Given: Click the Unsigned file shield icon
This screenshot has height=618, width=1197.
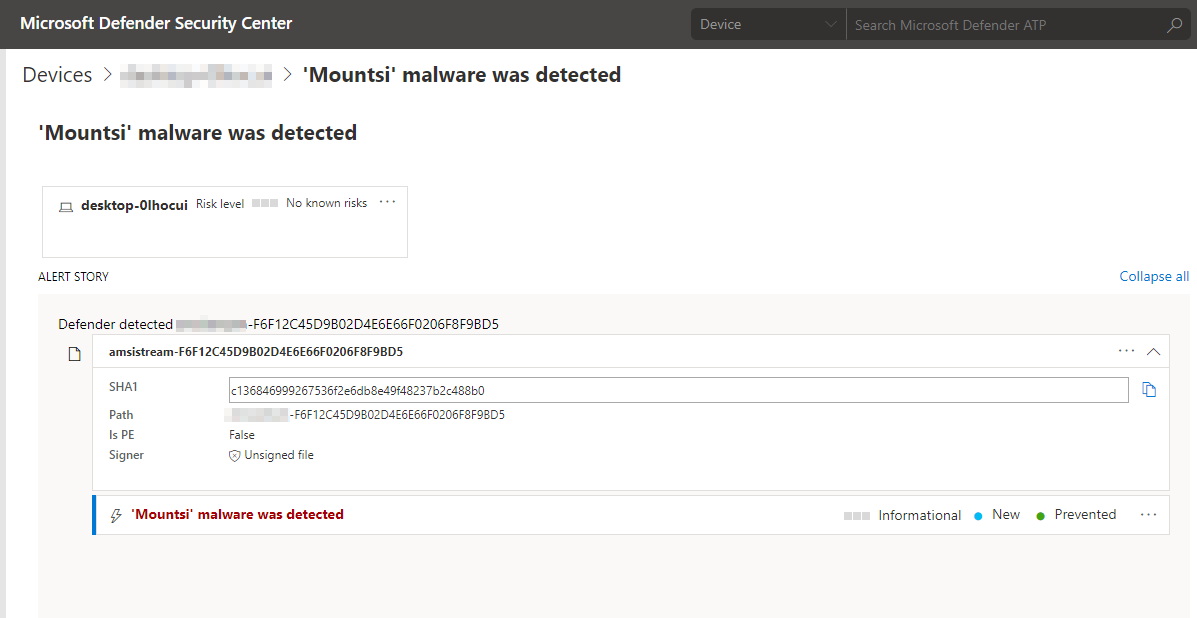Looking at the screenshot, I should coord(233,455).
